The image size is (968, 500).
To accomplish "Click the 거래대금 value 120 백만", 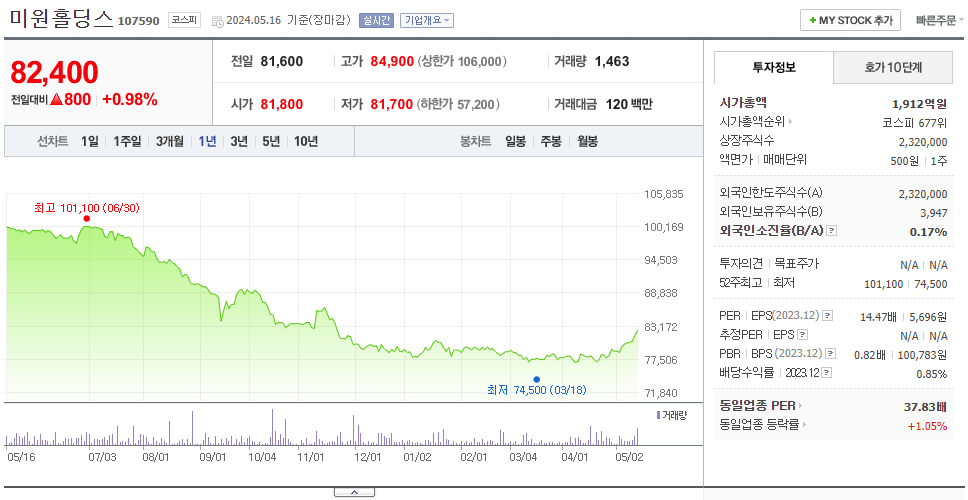I will click(629, 105).
